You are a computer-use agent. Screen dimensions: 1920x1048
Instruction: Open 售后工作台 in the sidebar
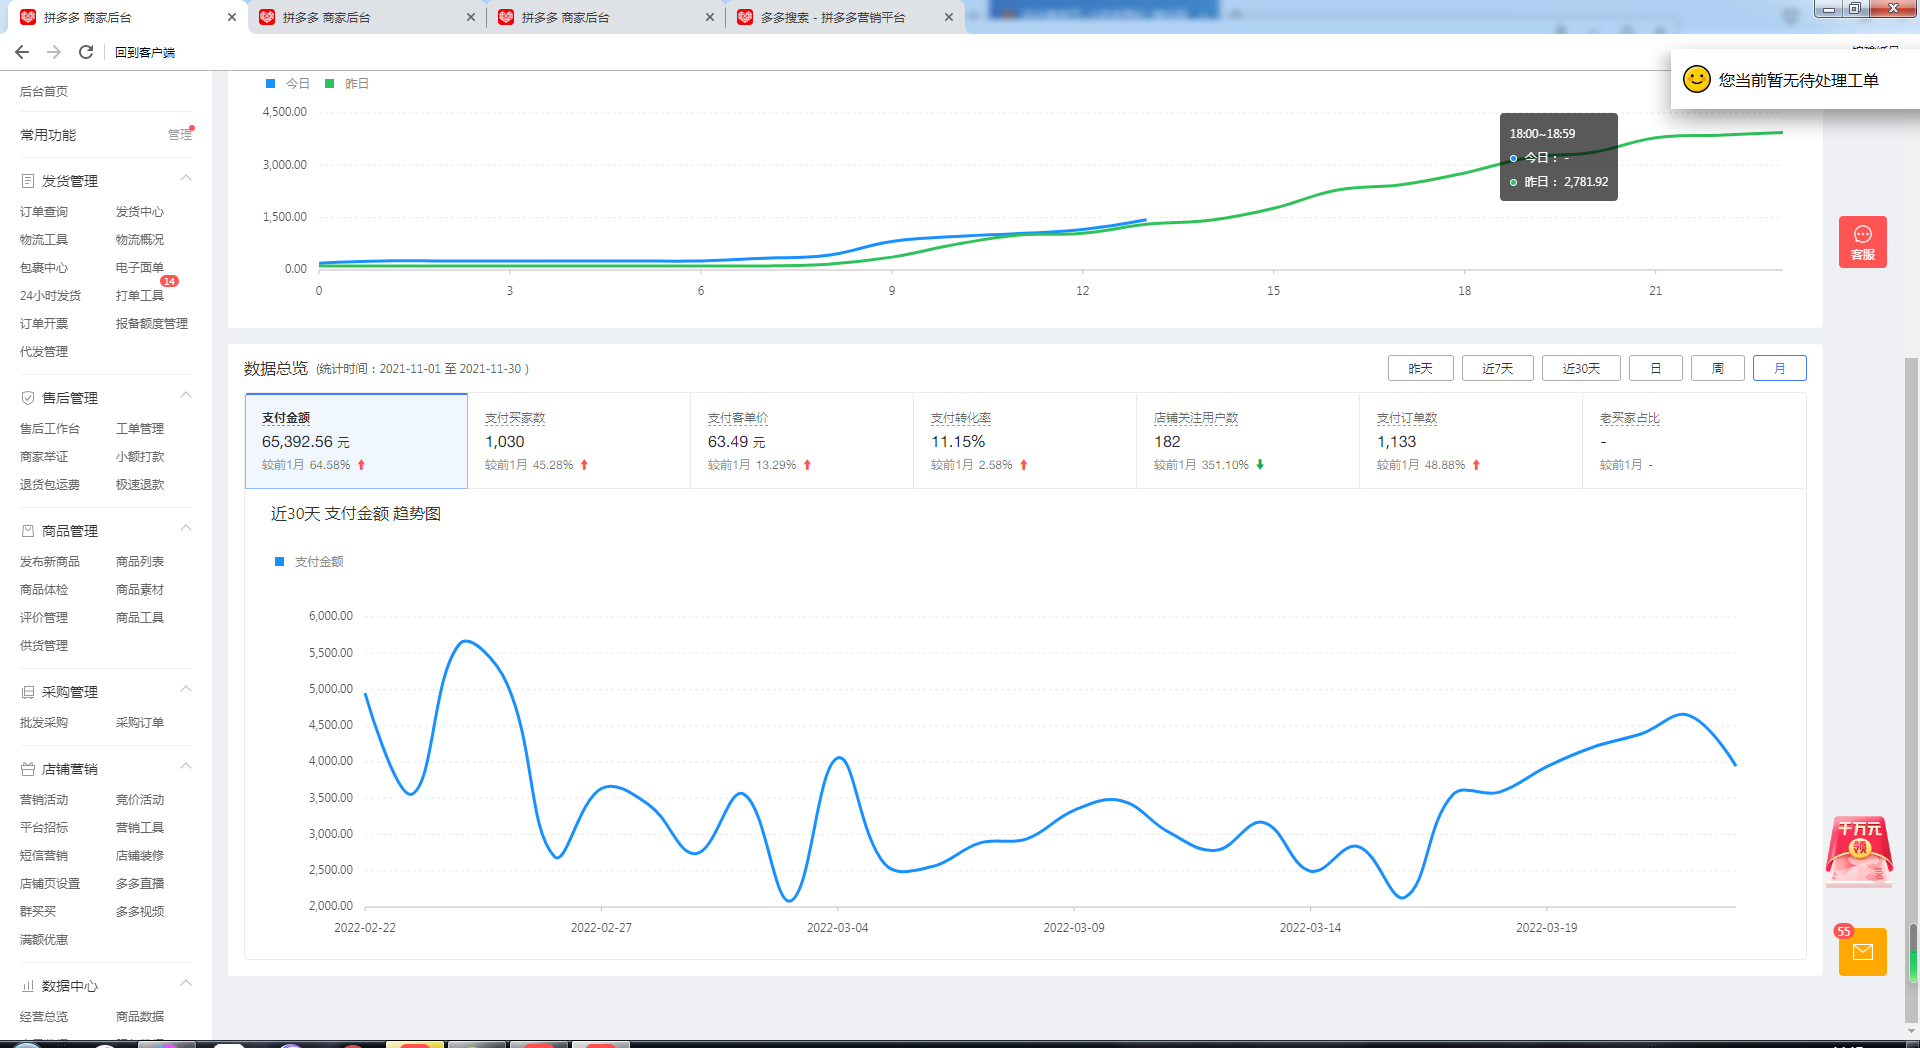[x=50, y=429]
